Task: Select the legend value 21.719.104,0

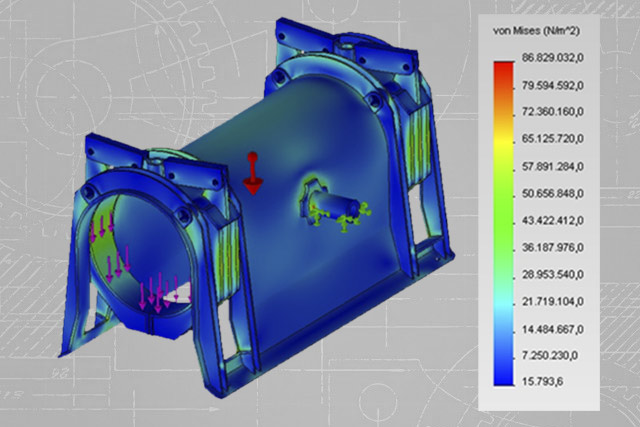Action: coord(553,302)
